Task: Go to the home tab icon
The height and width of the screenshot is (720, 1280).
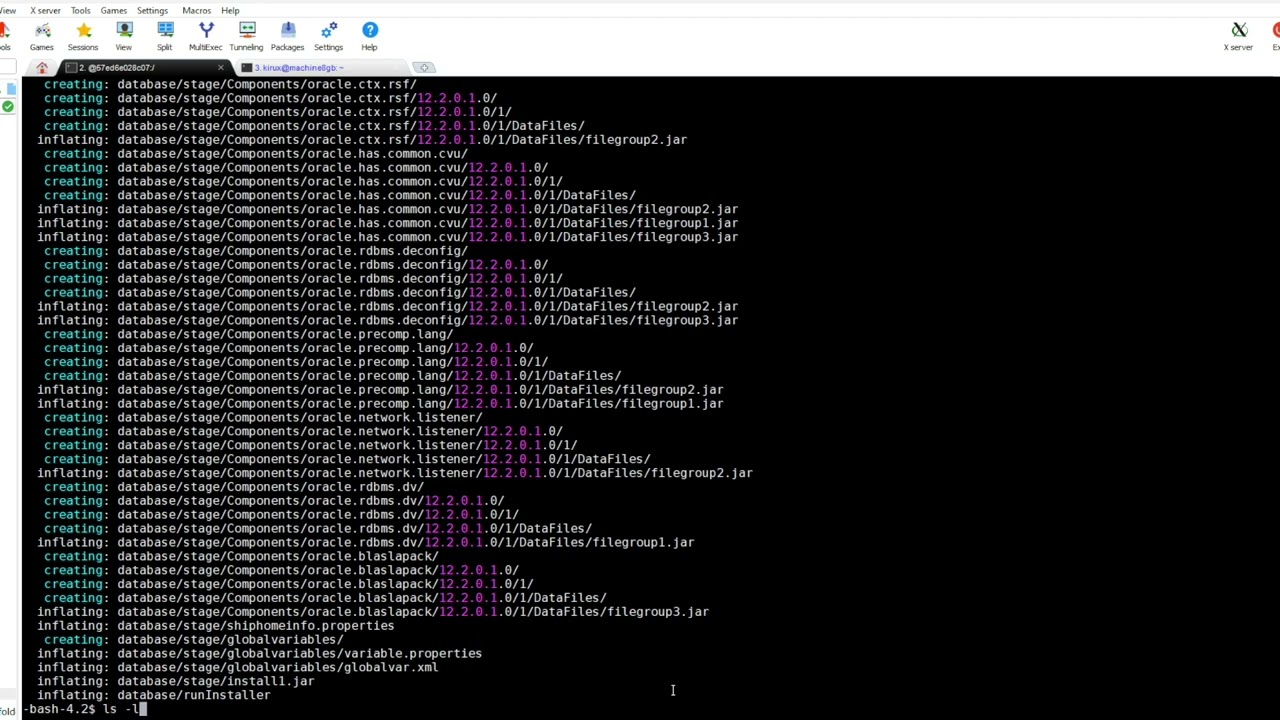Action: [x=42, y=67]
